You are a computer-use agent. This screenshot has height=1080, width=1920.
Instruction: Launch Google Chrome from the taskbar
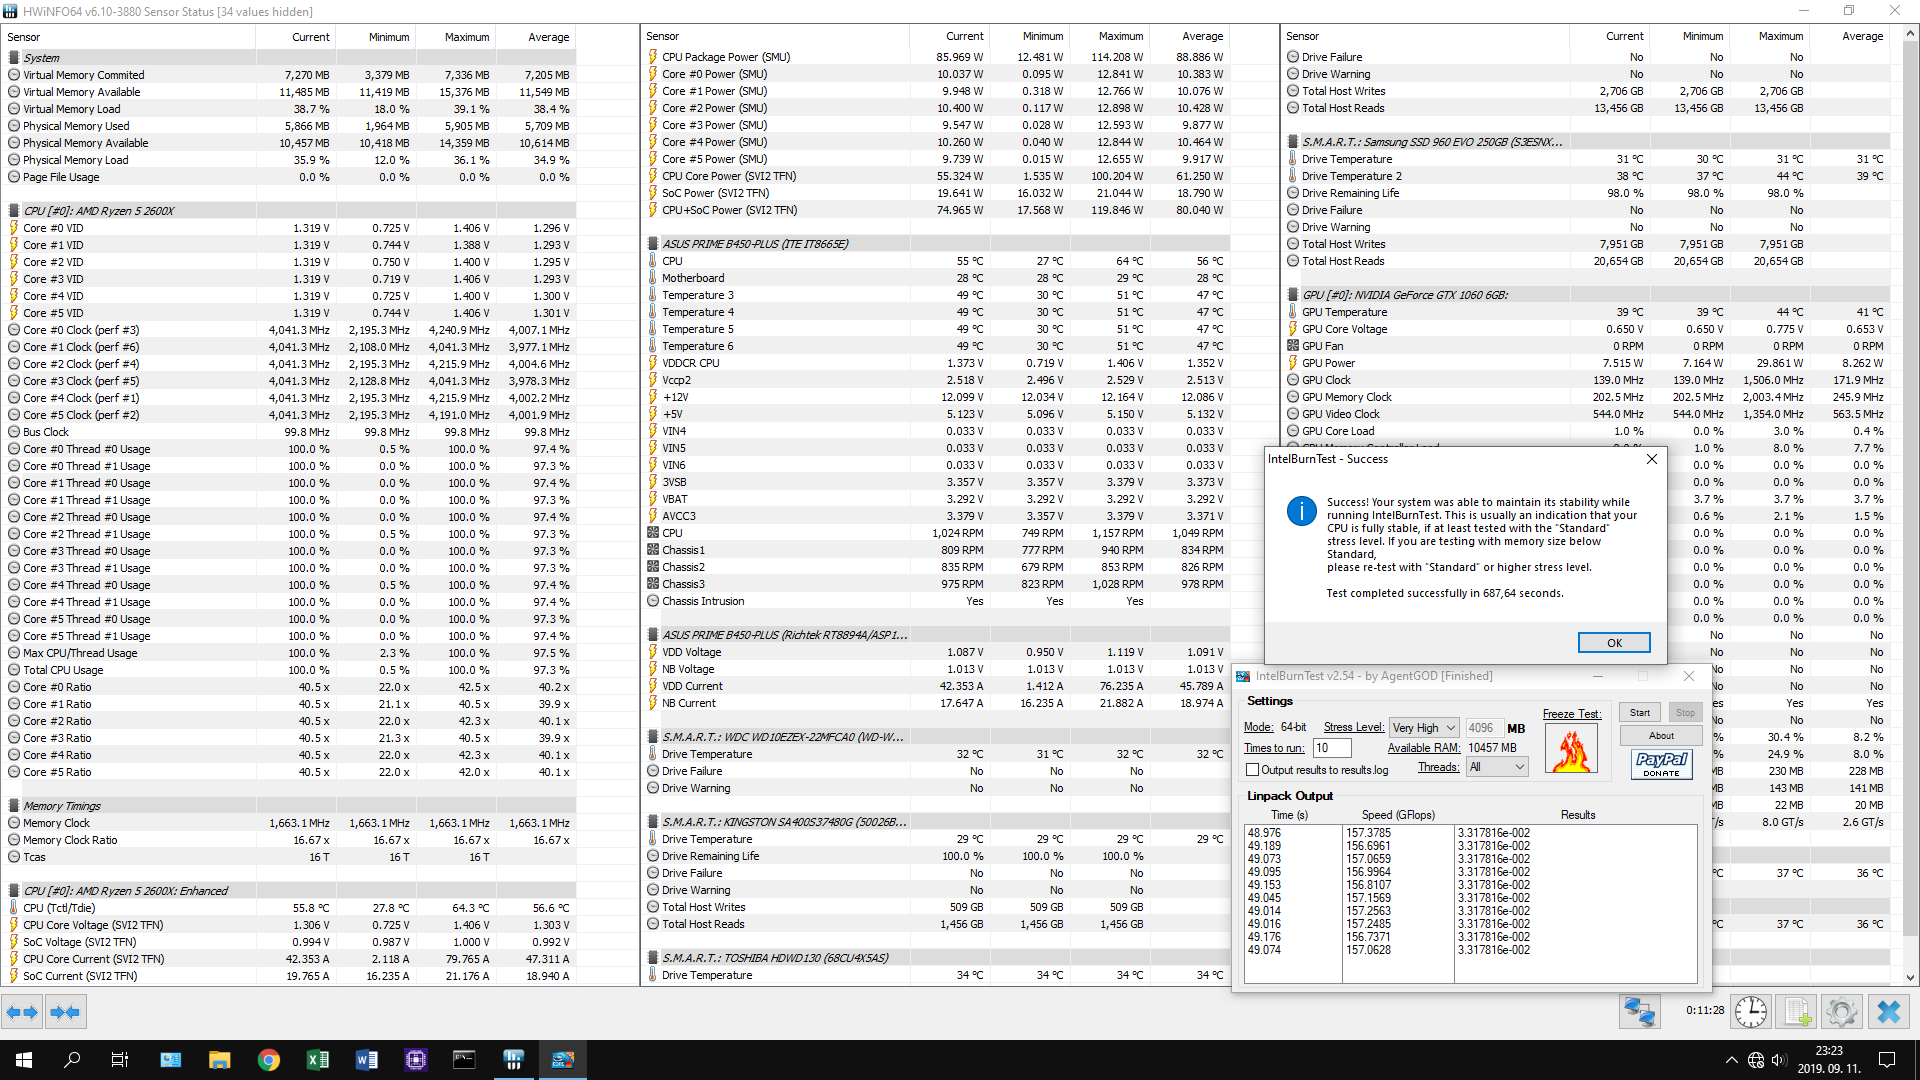click(x=268, y=1060)
